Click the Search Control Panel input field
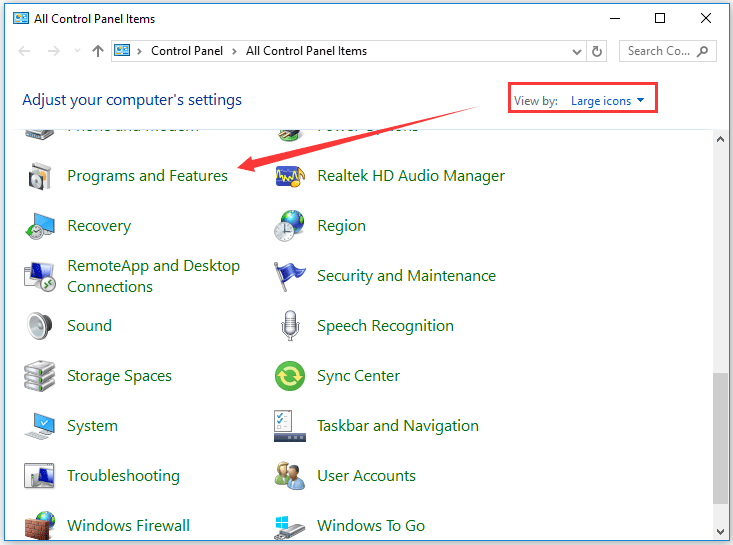This screenshot has width=733, height=545. 668,51
